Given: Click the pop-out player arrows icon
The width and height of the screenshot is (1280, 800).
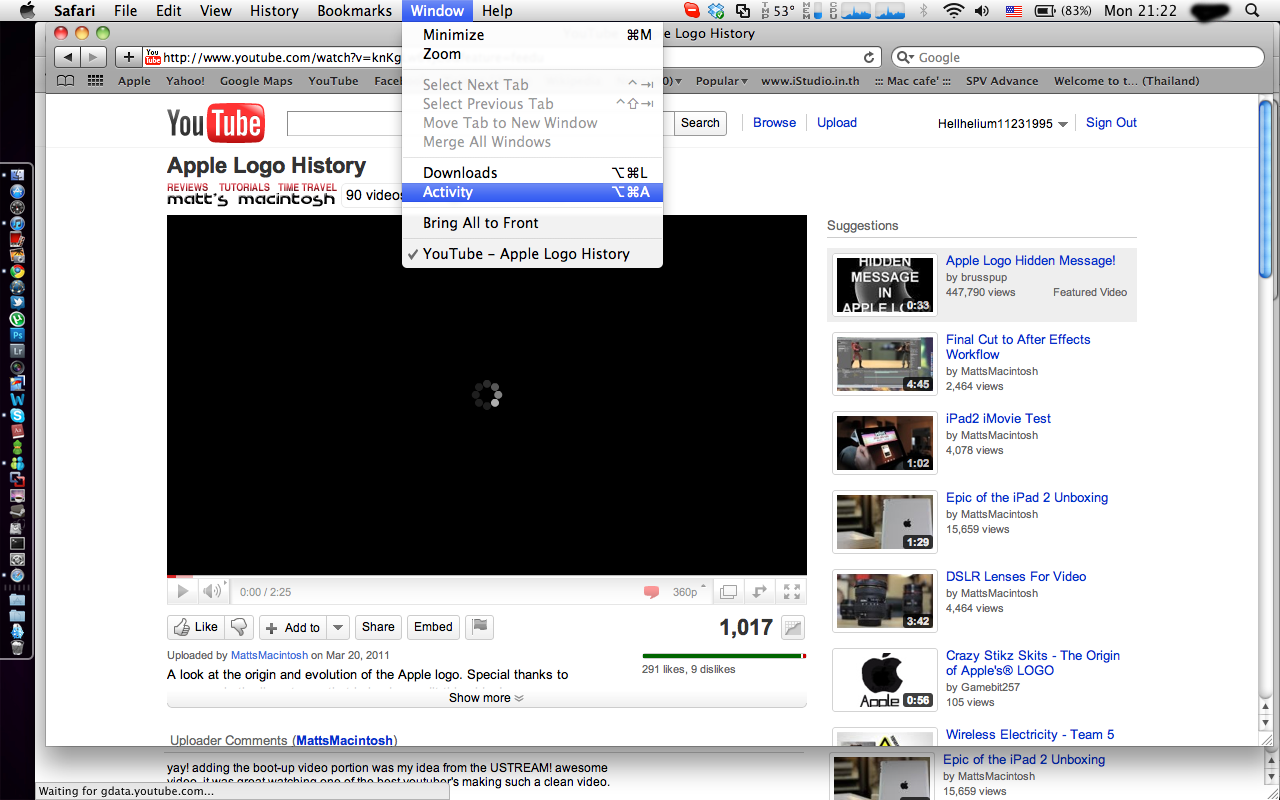Looking at the screenshot, I should pyautogui.click(x=760, y=592).
